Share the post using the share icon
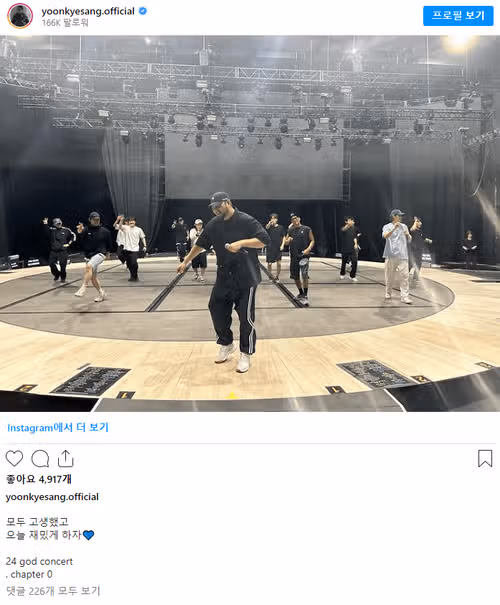Screen dimensions: 500x605 point(66,458)
